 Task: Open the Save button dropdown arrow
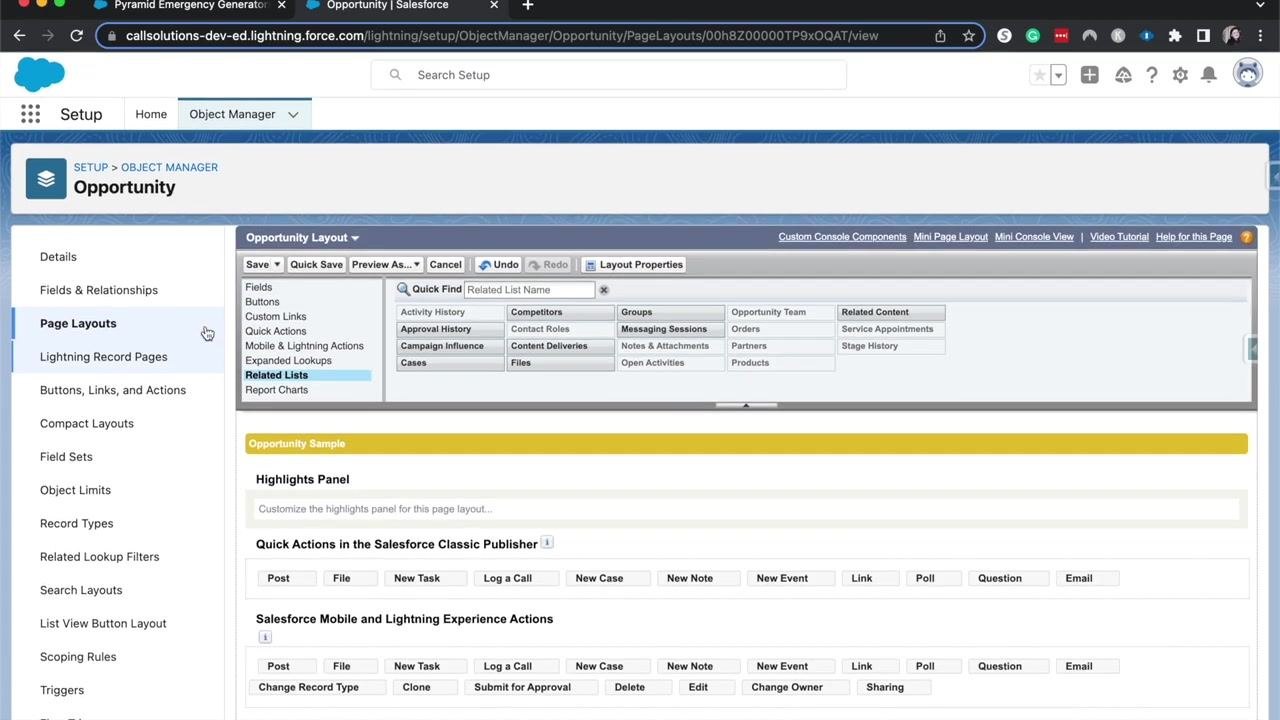point(277,265)
